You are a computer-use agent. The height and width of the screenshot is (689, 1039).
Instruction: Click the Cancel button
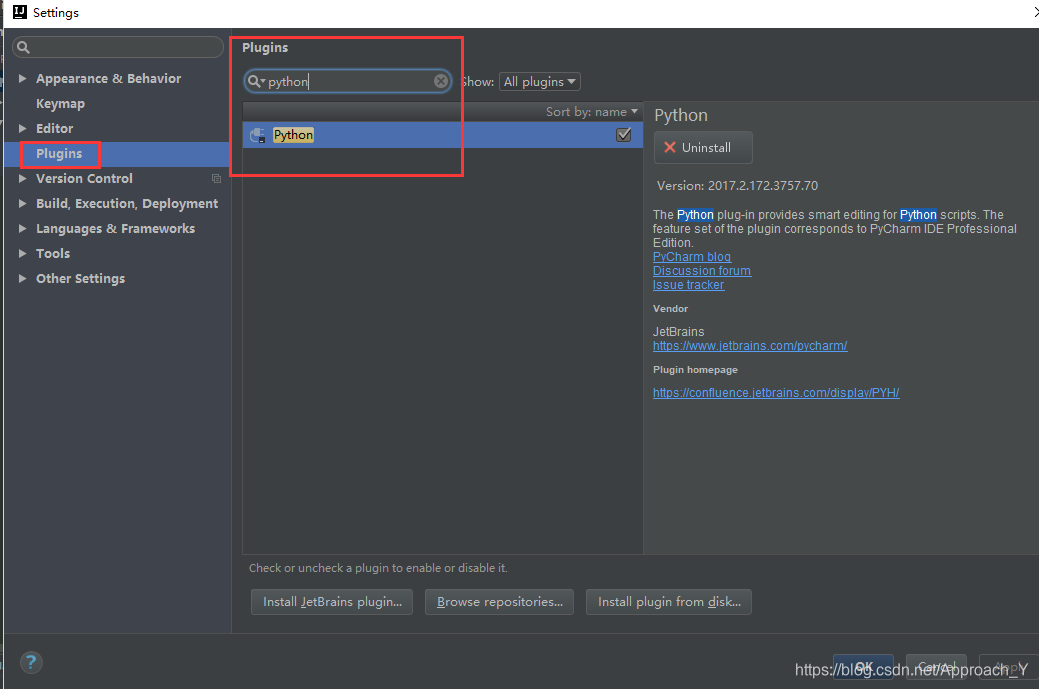(936, 666)
